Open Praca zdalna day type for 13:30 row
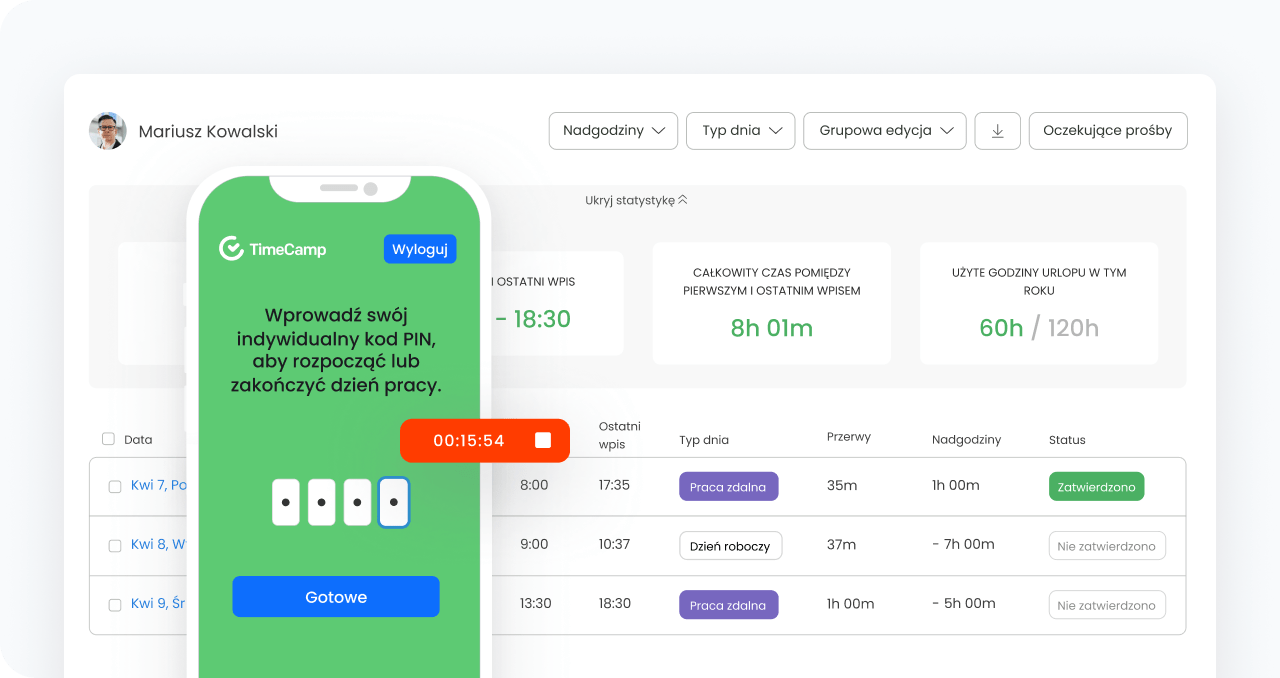Viewport: 1280px width, 678px height. tap(728, 605)
